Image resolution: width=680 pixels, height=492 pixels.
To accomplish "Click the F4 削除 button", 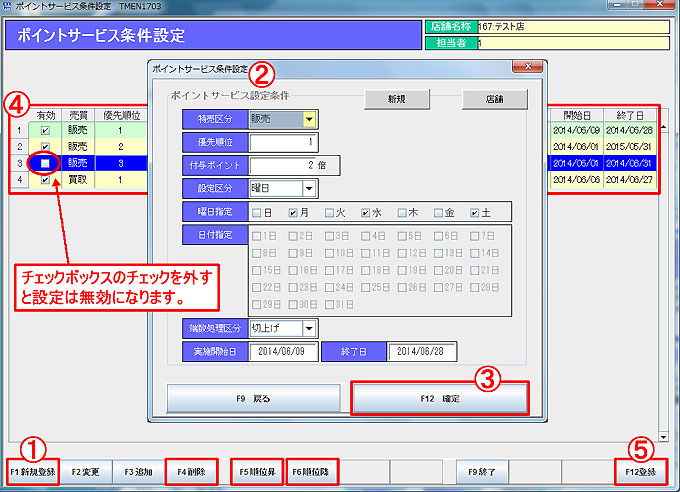I will click(191, 472).
